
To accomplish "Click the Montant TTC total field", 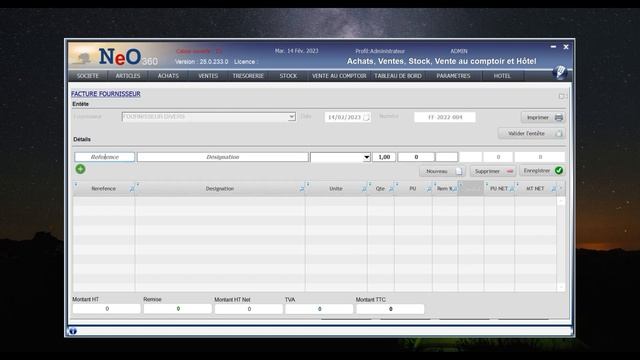I will tap(390, 309).
